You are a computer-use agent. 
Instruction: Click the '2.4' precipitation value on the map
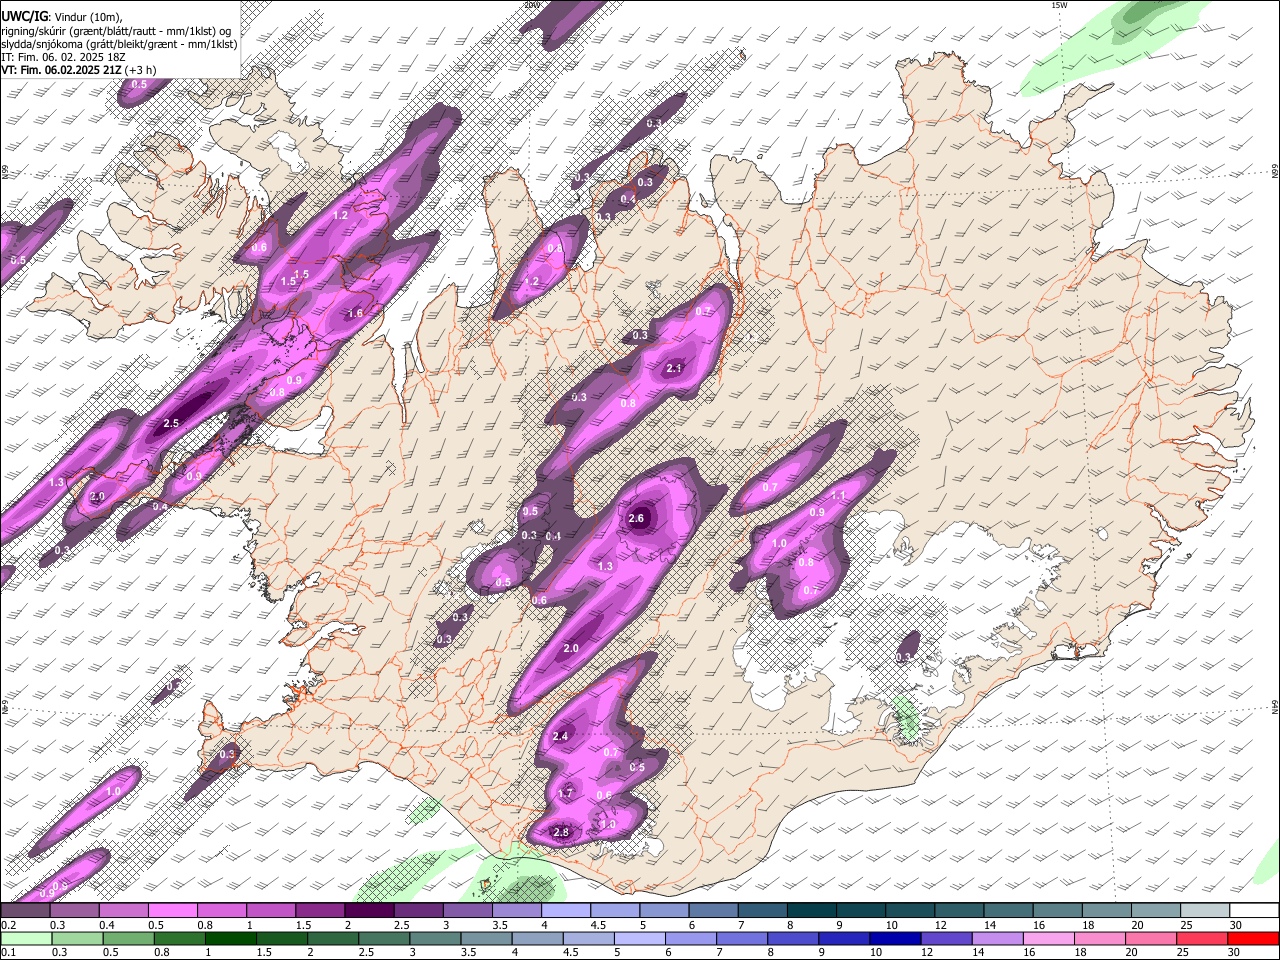560,736
